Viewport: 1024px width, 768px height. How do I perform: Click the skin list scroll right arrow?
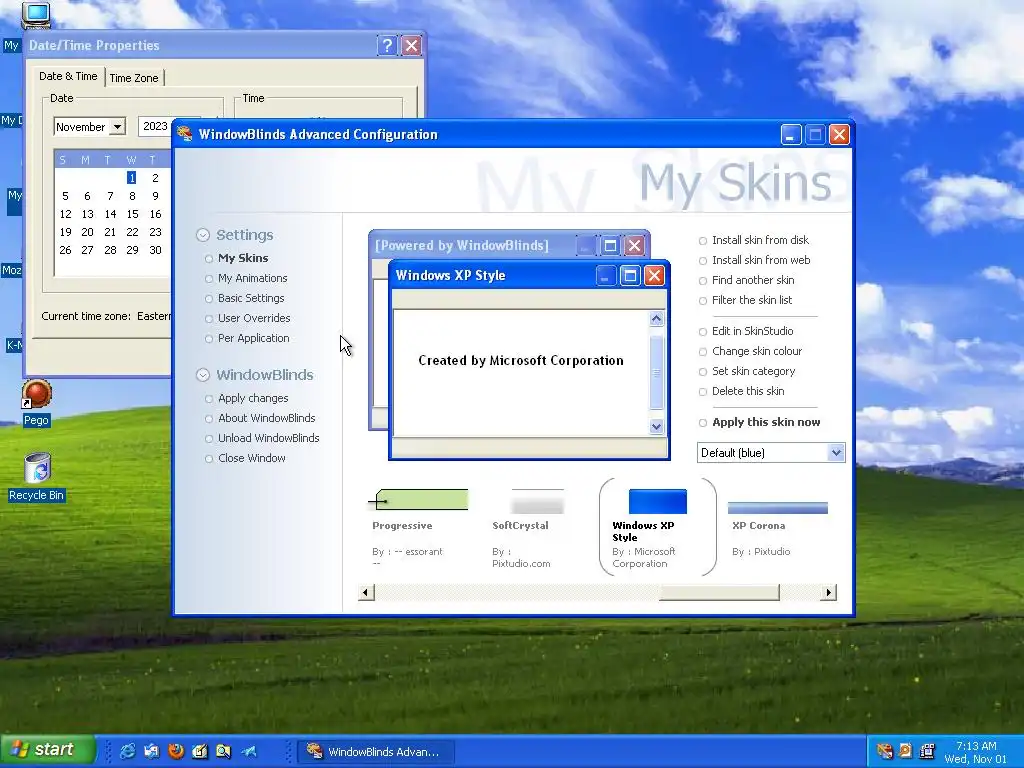(x=828, y=592)
